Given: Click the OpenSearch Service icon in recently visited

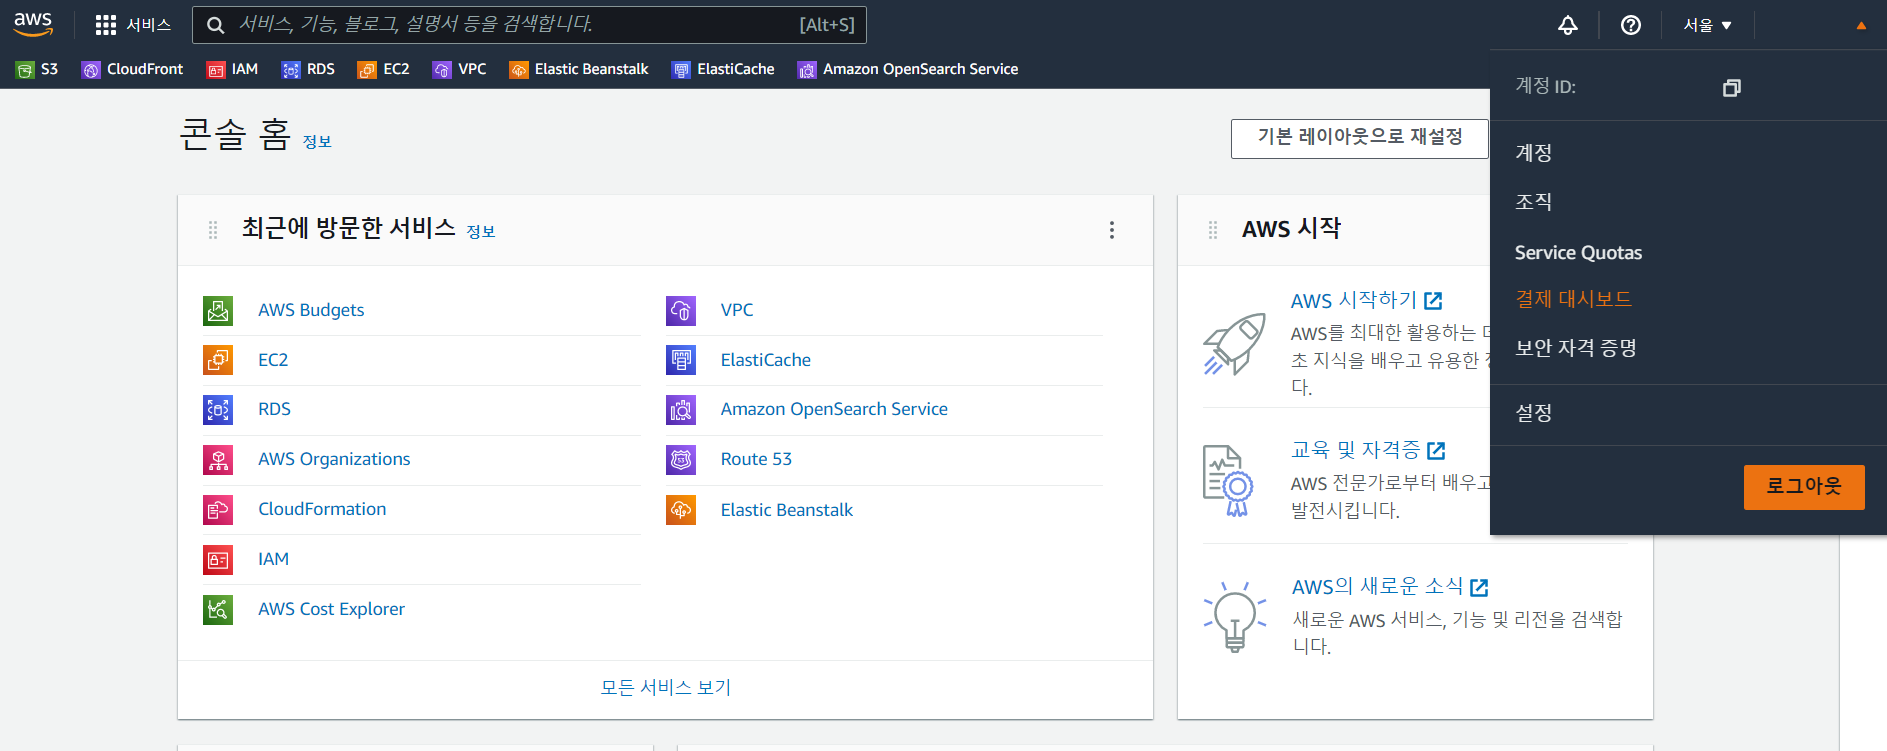Looking at the screenshot, I should click(681, 409).
